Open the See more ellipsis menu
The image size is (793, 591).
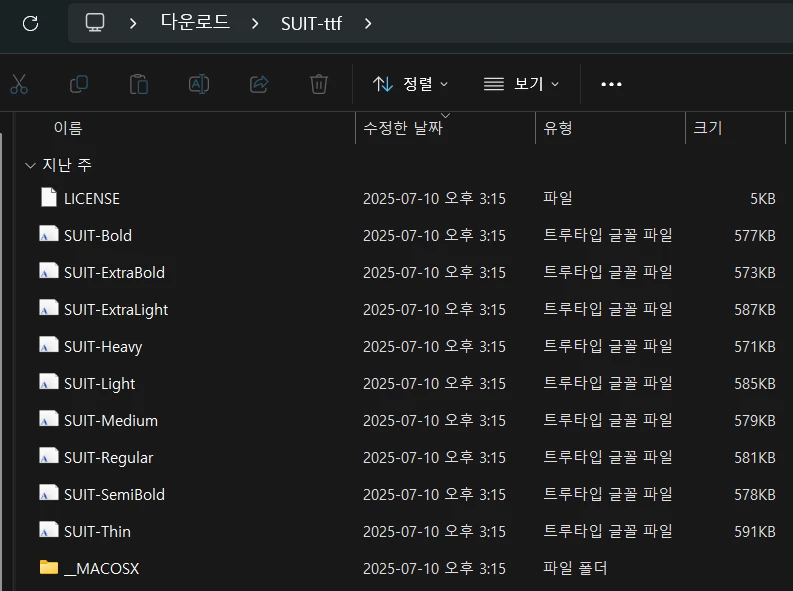coord(611,84)
